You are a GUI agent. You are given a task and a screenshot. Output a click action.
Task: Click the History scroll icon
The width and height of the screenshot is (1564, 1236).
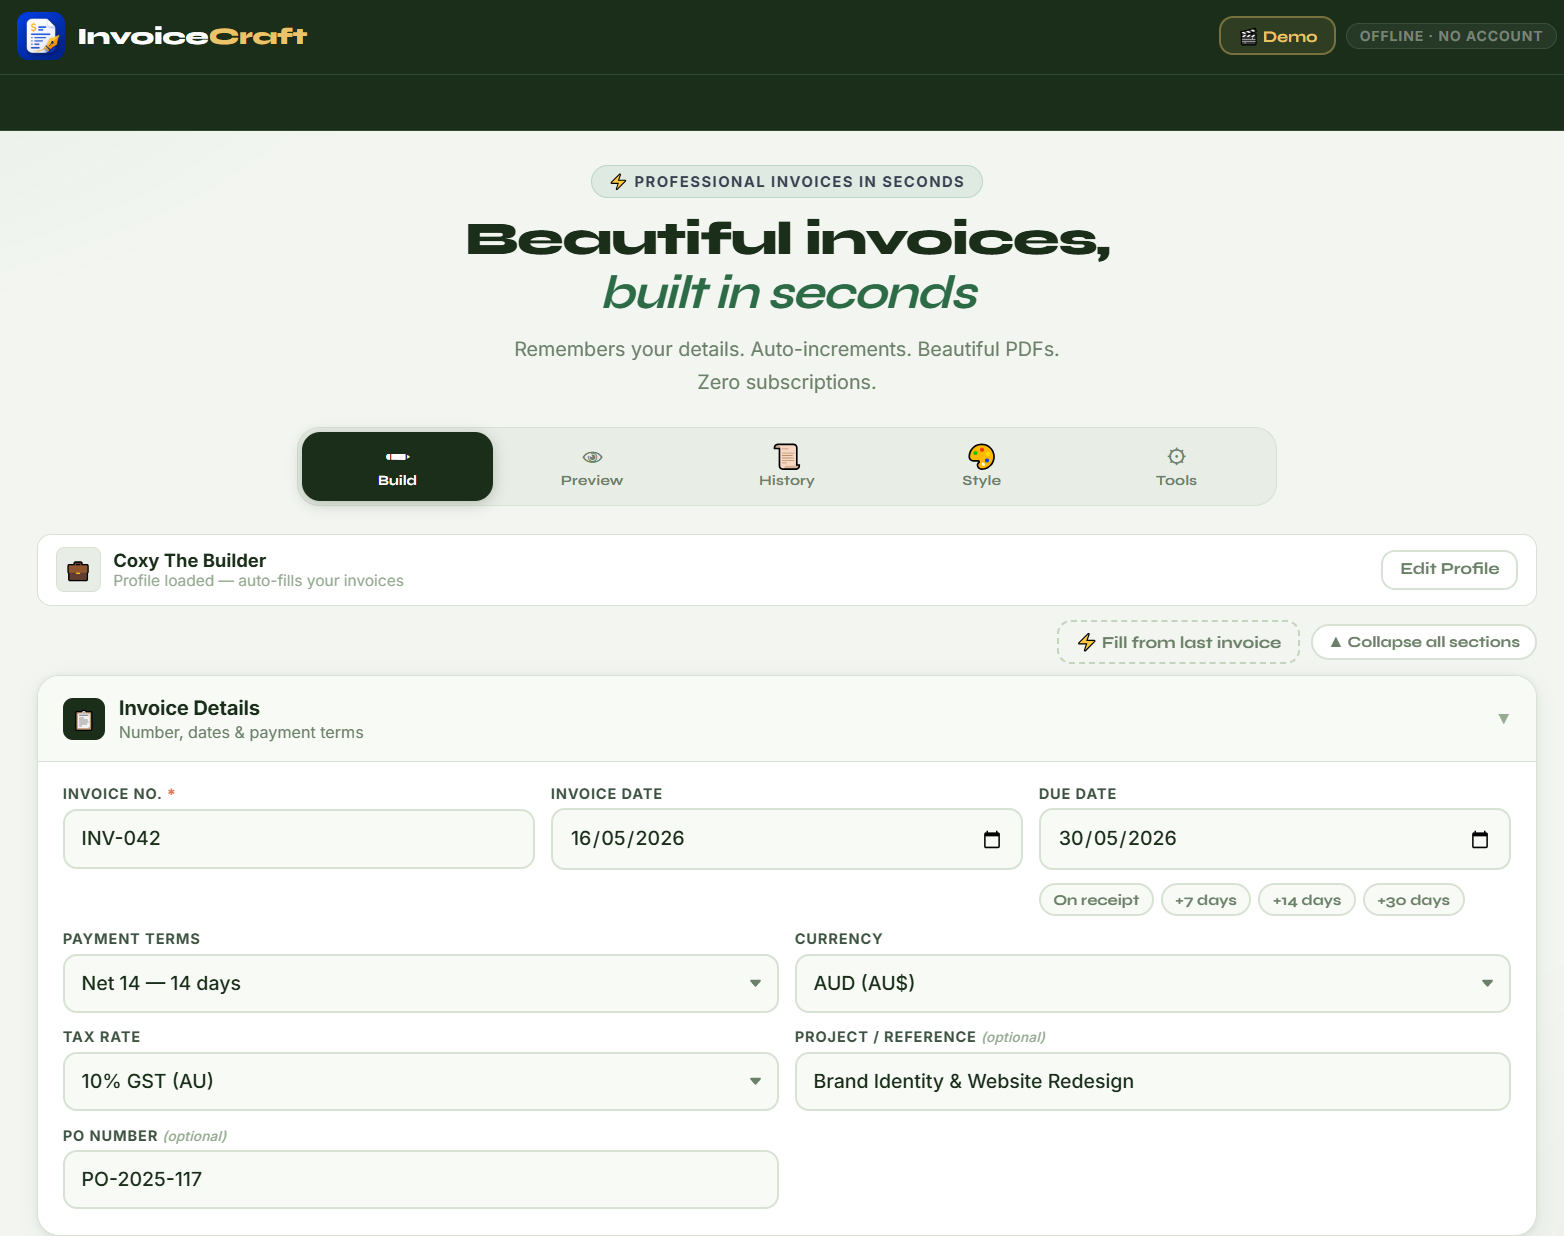(x=787, y=457)
